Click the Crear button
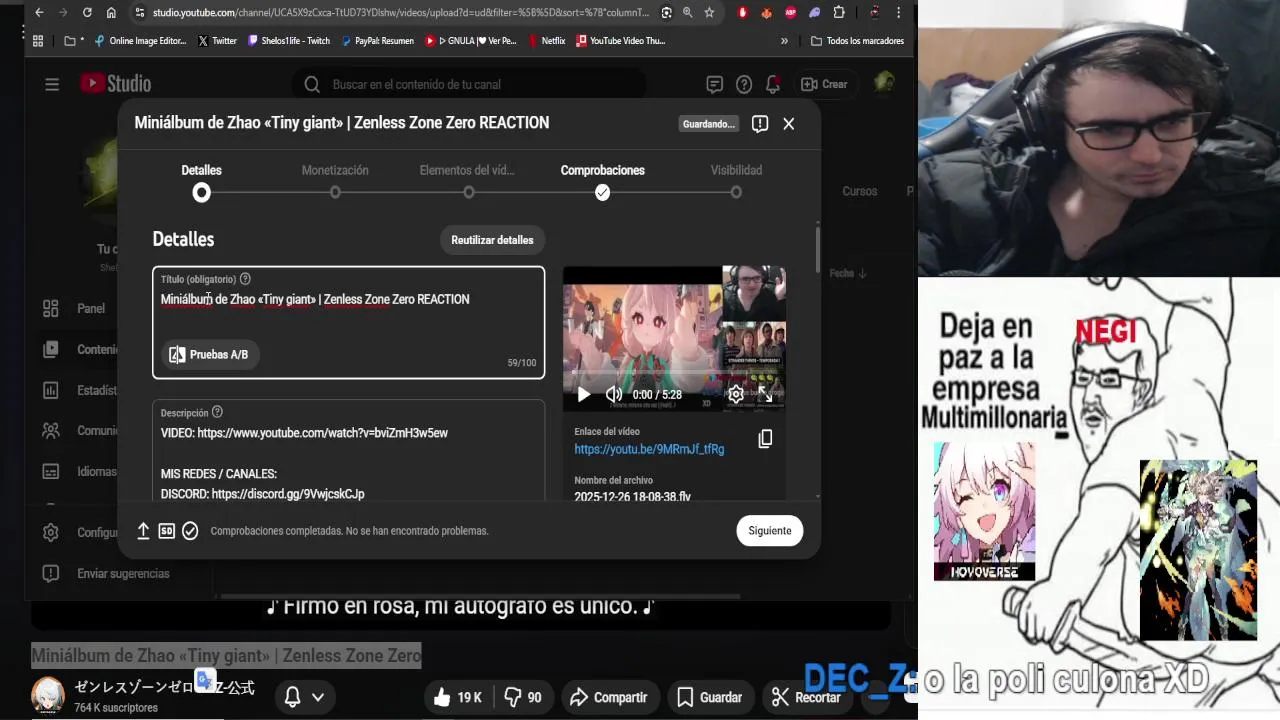1280x720 pixels. pyautogui.click(x=824, y=84)
